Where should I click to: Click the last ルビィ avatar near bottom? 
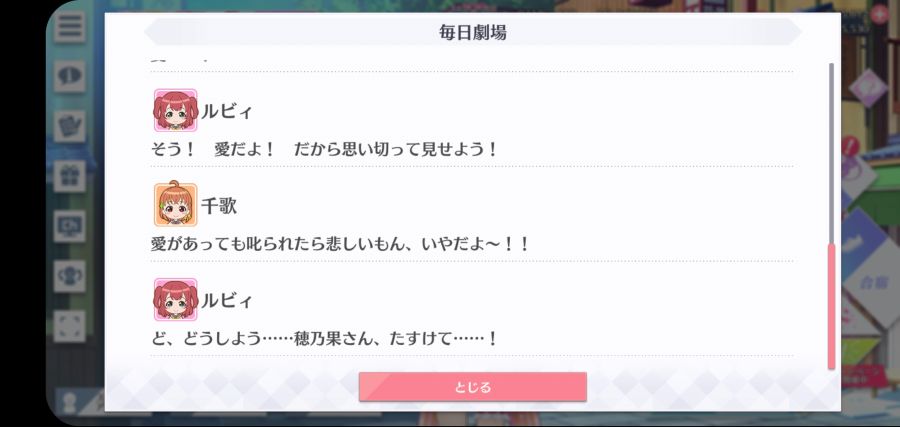tap(175, 300)
